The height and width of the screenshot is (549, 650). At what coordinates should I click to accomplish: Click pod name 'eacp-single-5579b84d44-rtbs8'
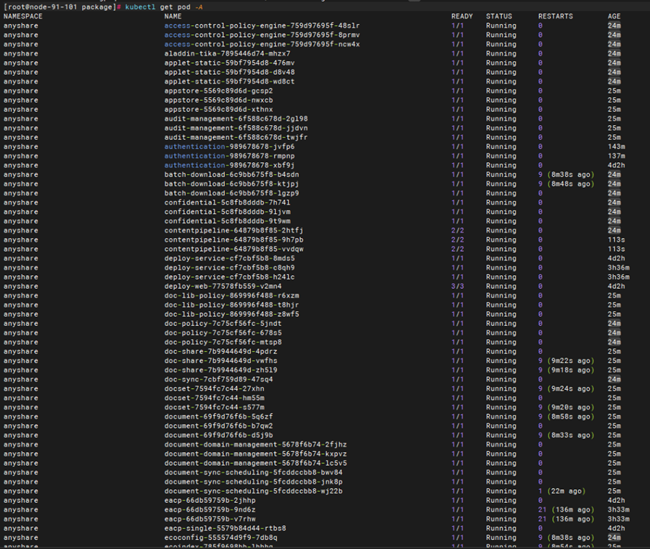225,529
